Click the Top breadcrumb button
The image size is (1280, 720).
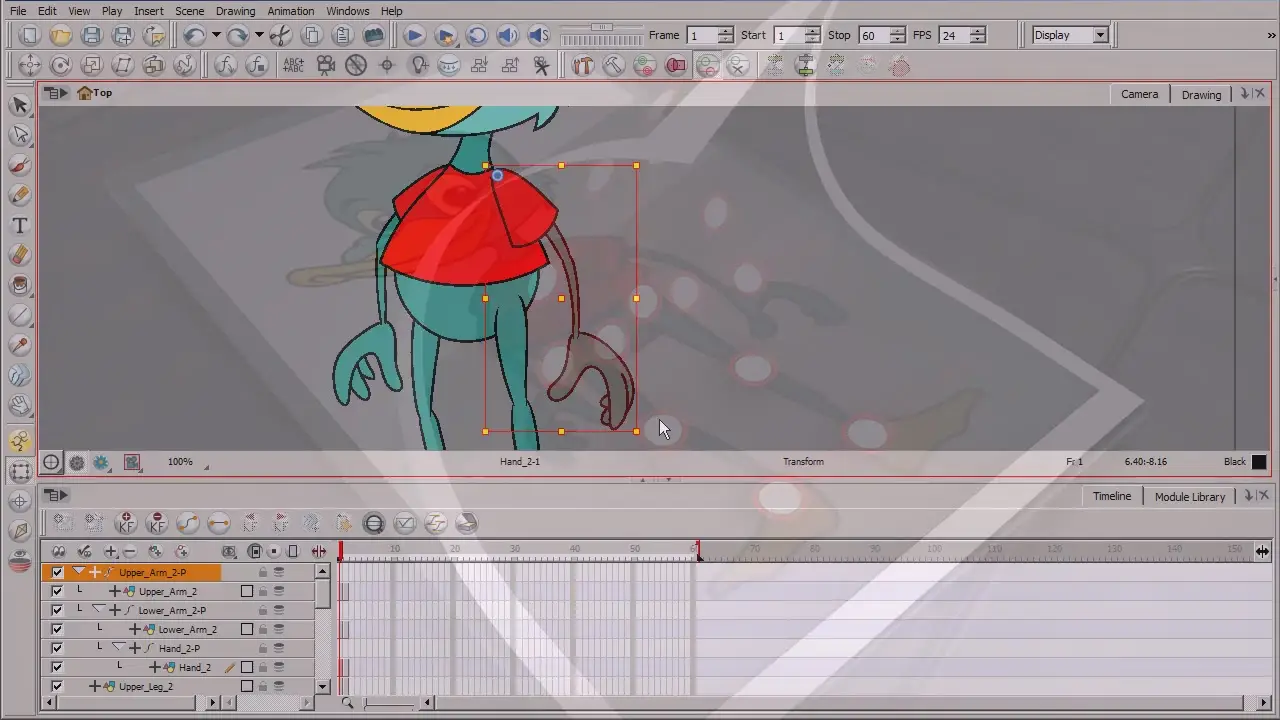pyautogui.click(x=95, y=93)
